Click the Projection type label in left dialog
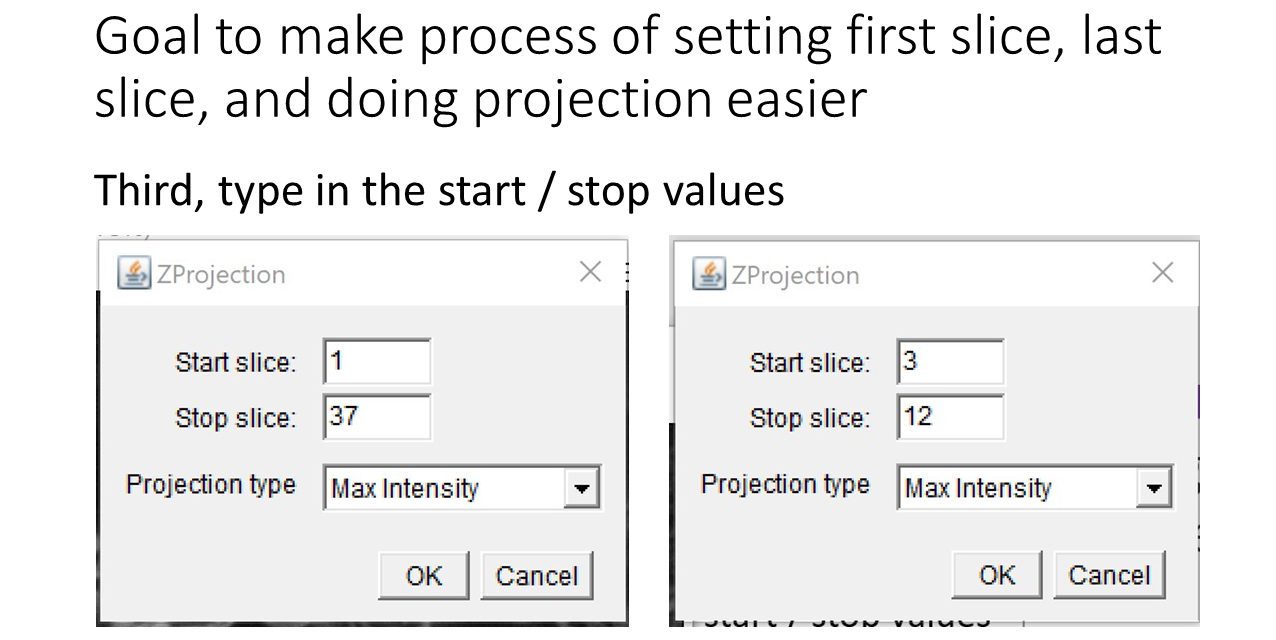The width and height of the screenshot is (1276, 640). [x=211, y=485]
